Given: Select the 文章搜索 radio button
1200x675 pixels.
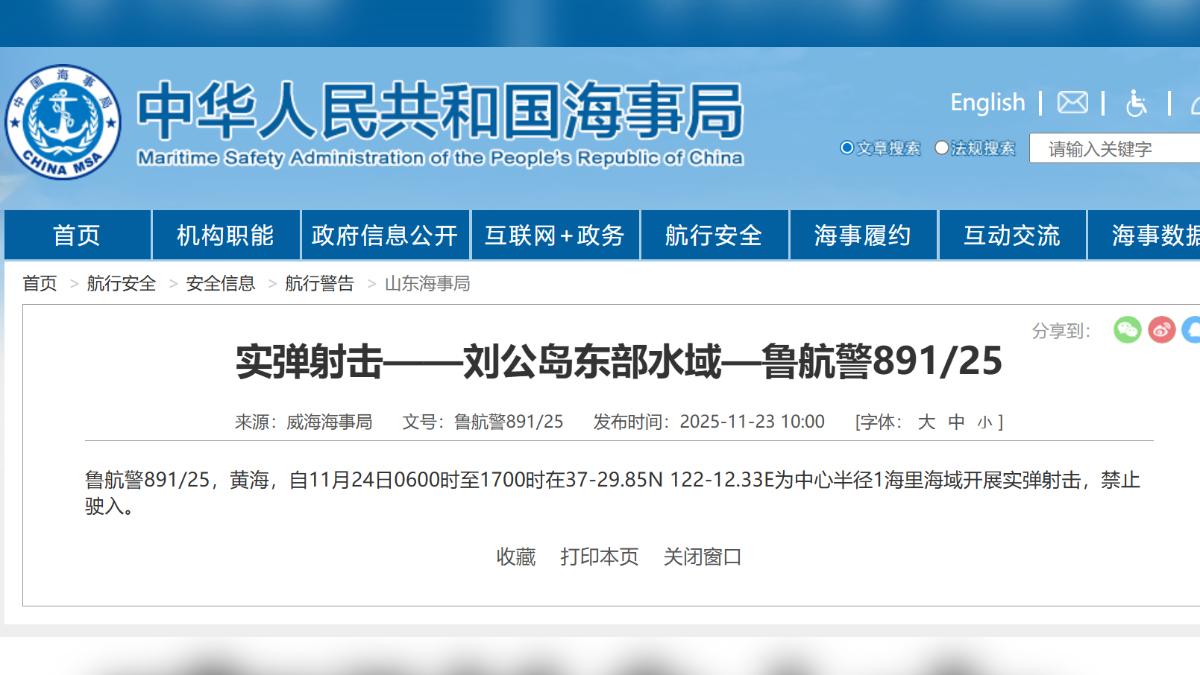Looking at the screenshot, I should (847, 148).
